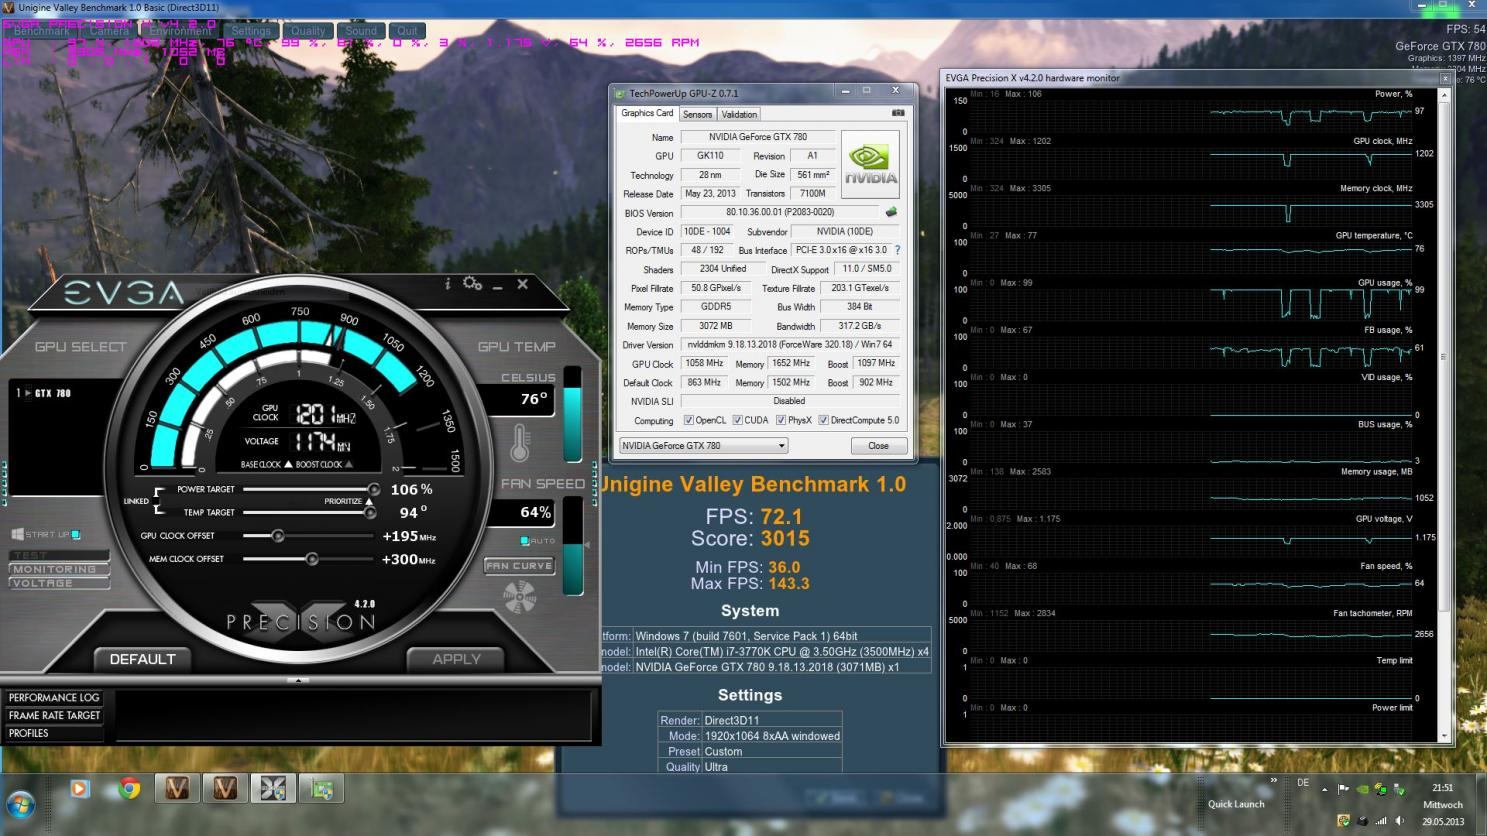
Task: Click the Unigine Valley title bar icon
Action: (8, 7)
